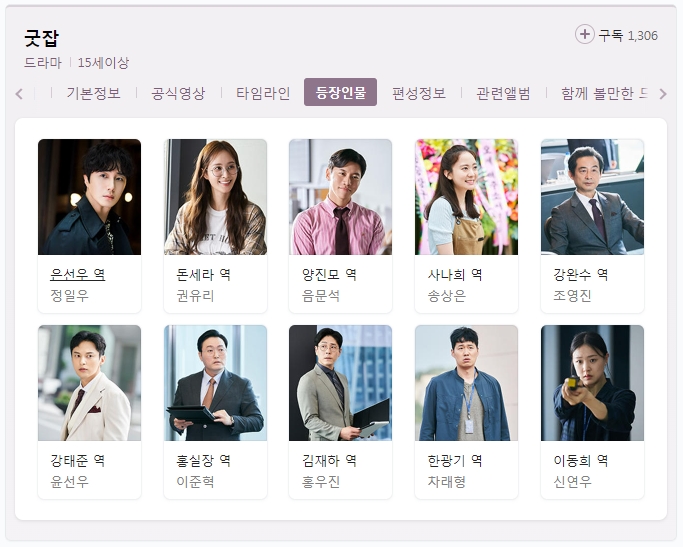
Task: Show more tabs with right arrow
Action: [663, 94]
